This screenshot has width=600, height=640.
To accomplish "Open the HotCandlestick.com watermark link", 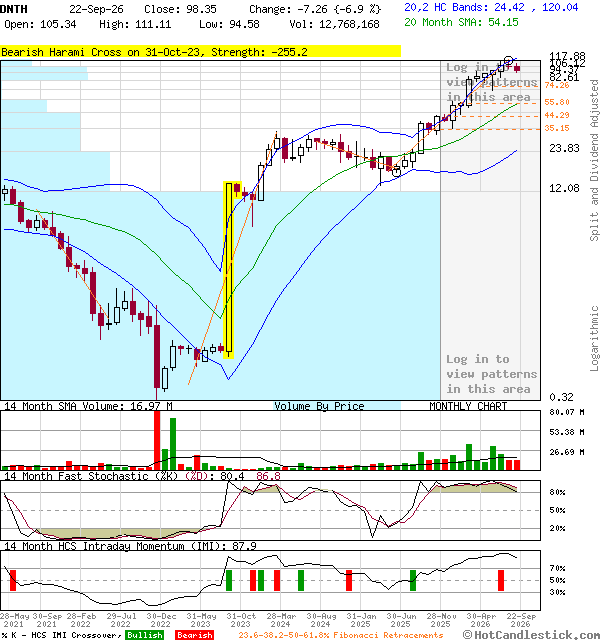I will click(531, 635).
